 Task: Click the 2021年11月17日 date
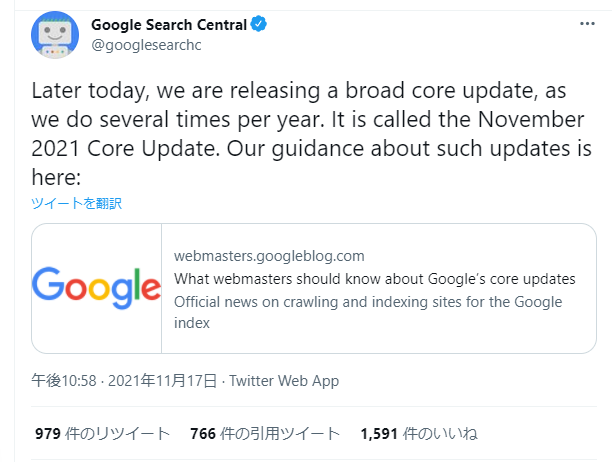(x=162, y=380)
